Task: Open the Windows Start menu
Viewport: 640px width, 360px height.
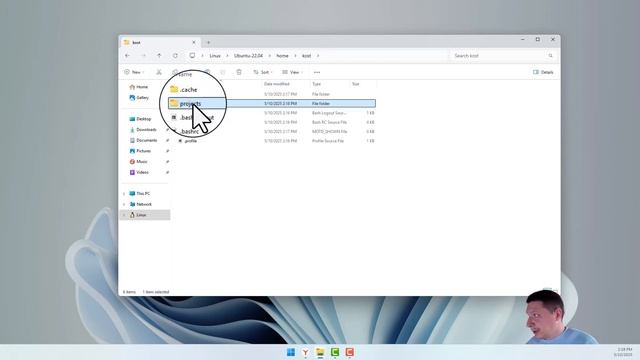Action: [291, 352]
